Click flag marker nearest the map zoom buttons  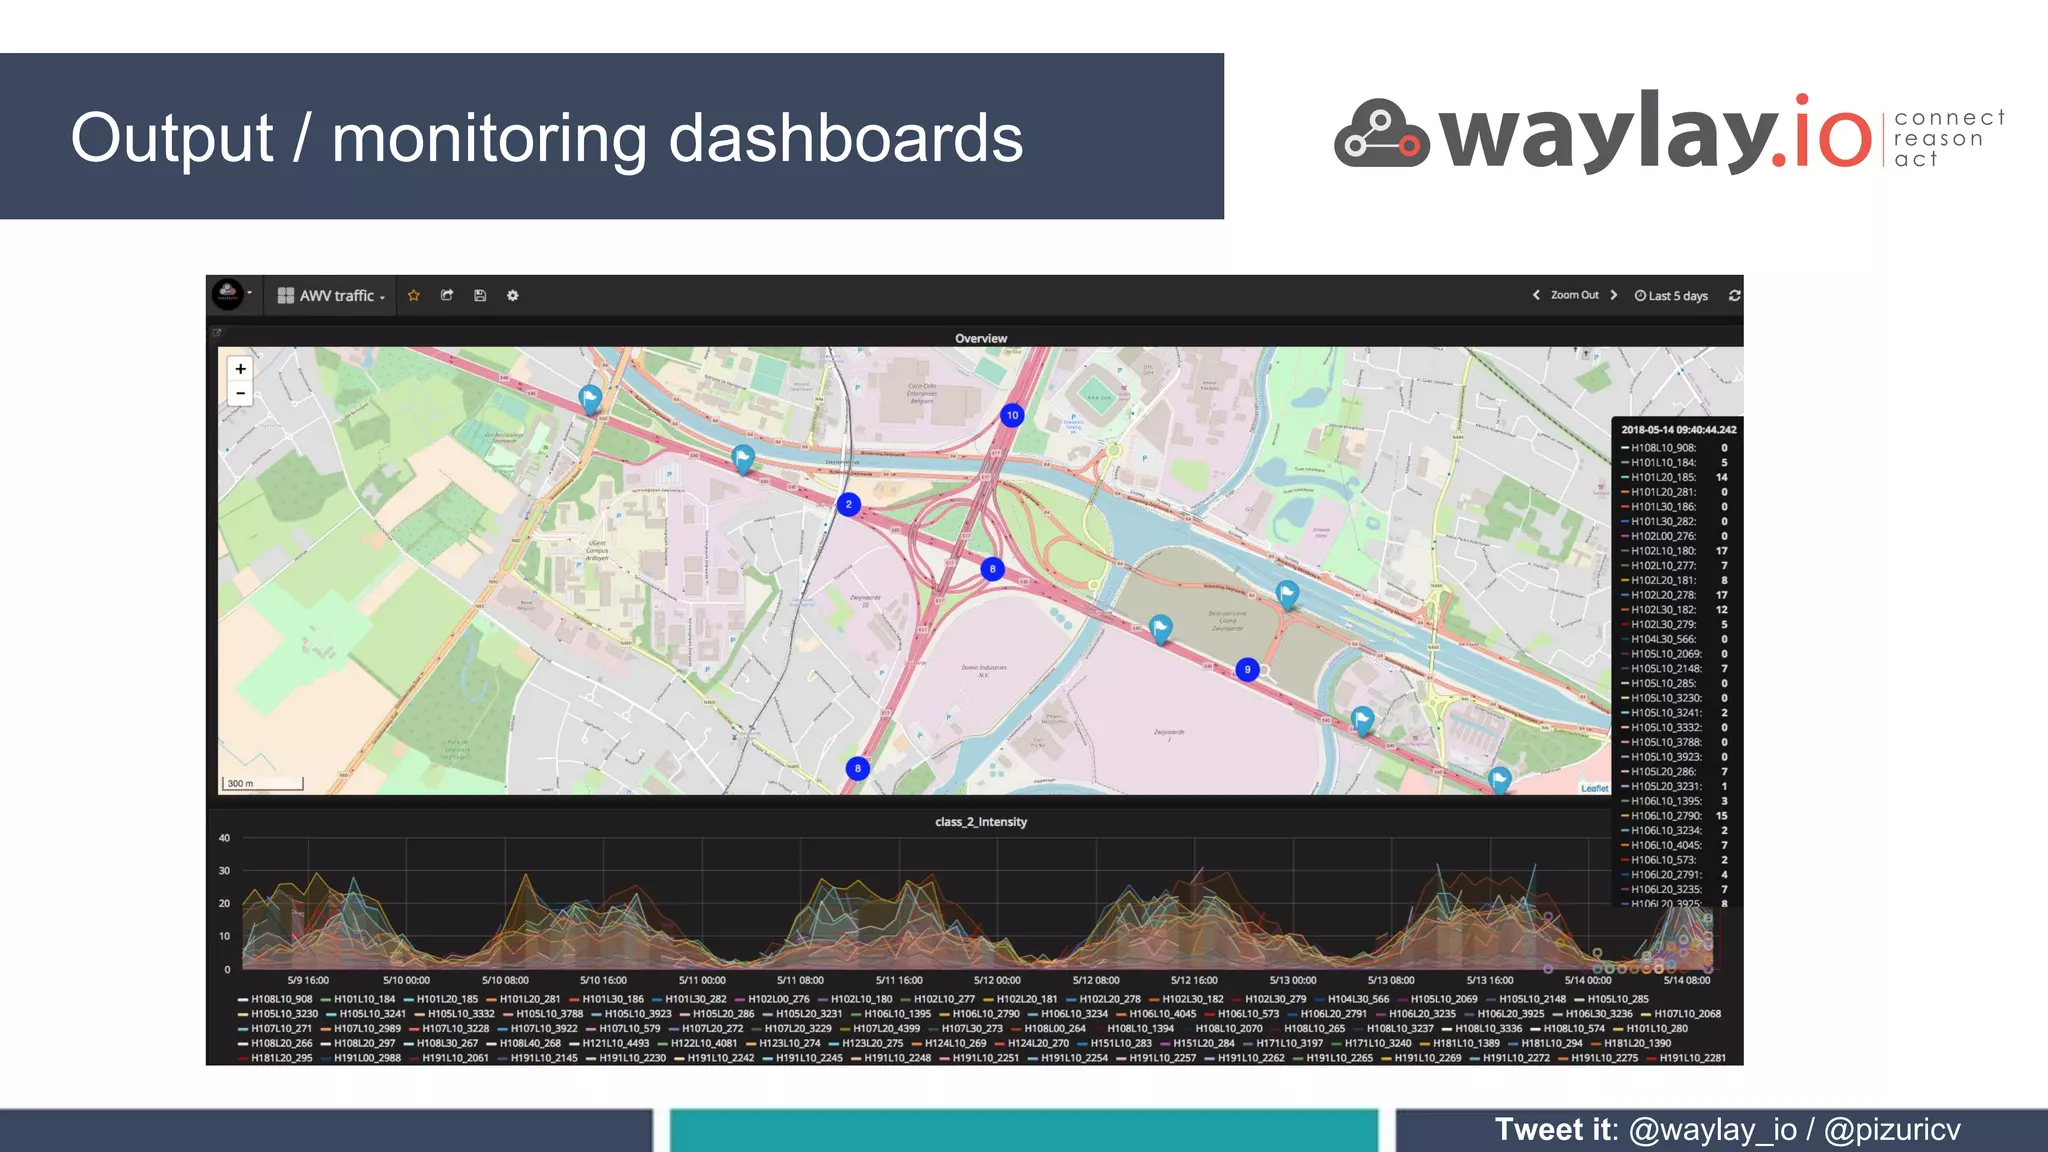coord(590,400)
